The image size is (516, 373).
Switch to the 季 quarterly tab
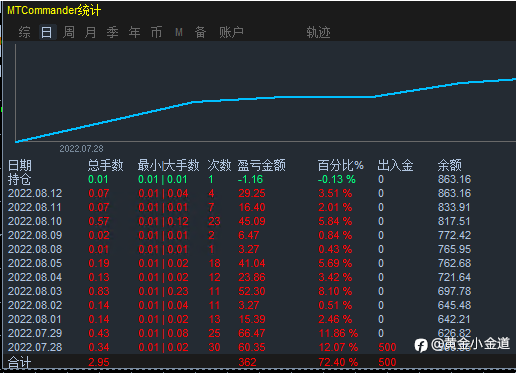point(113,32)
